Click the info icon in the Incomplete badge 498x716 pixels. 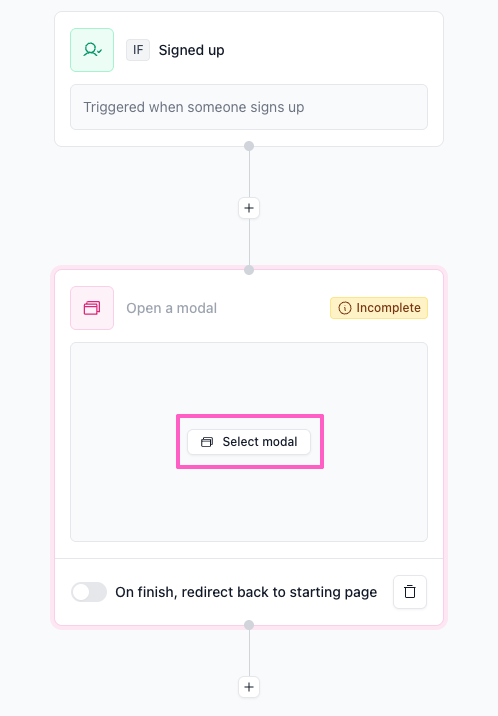[x=345, y=308]
